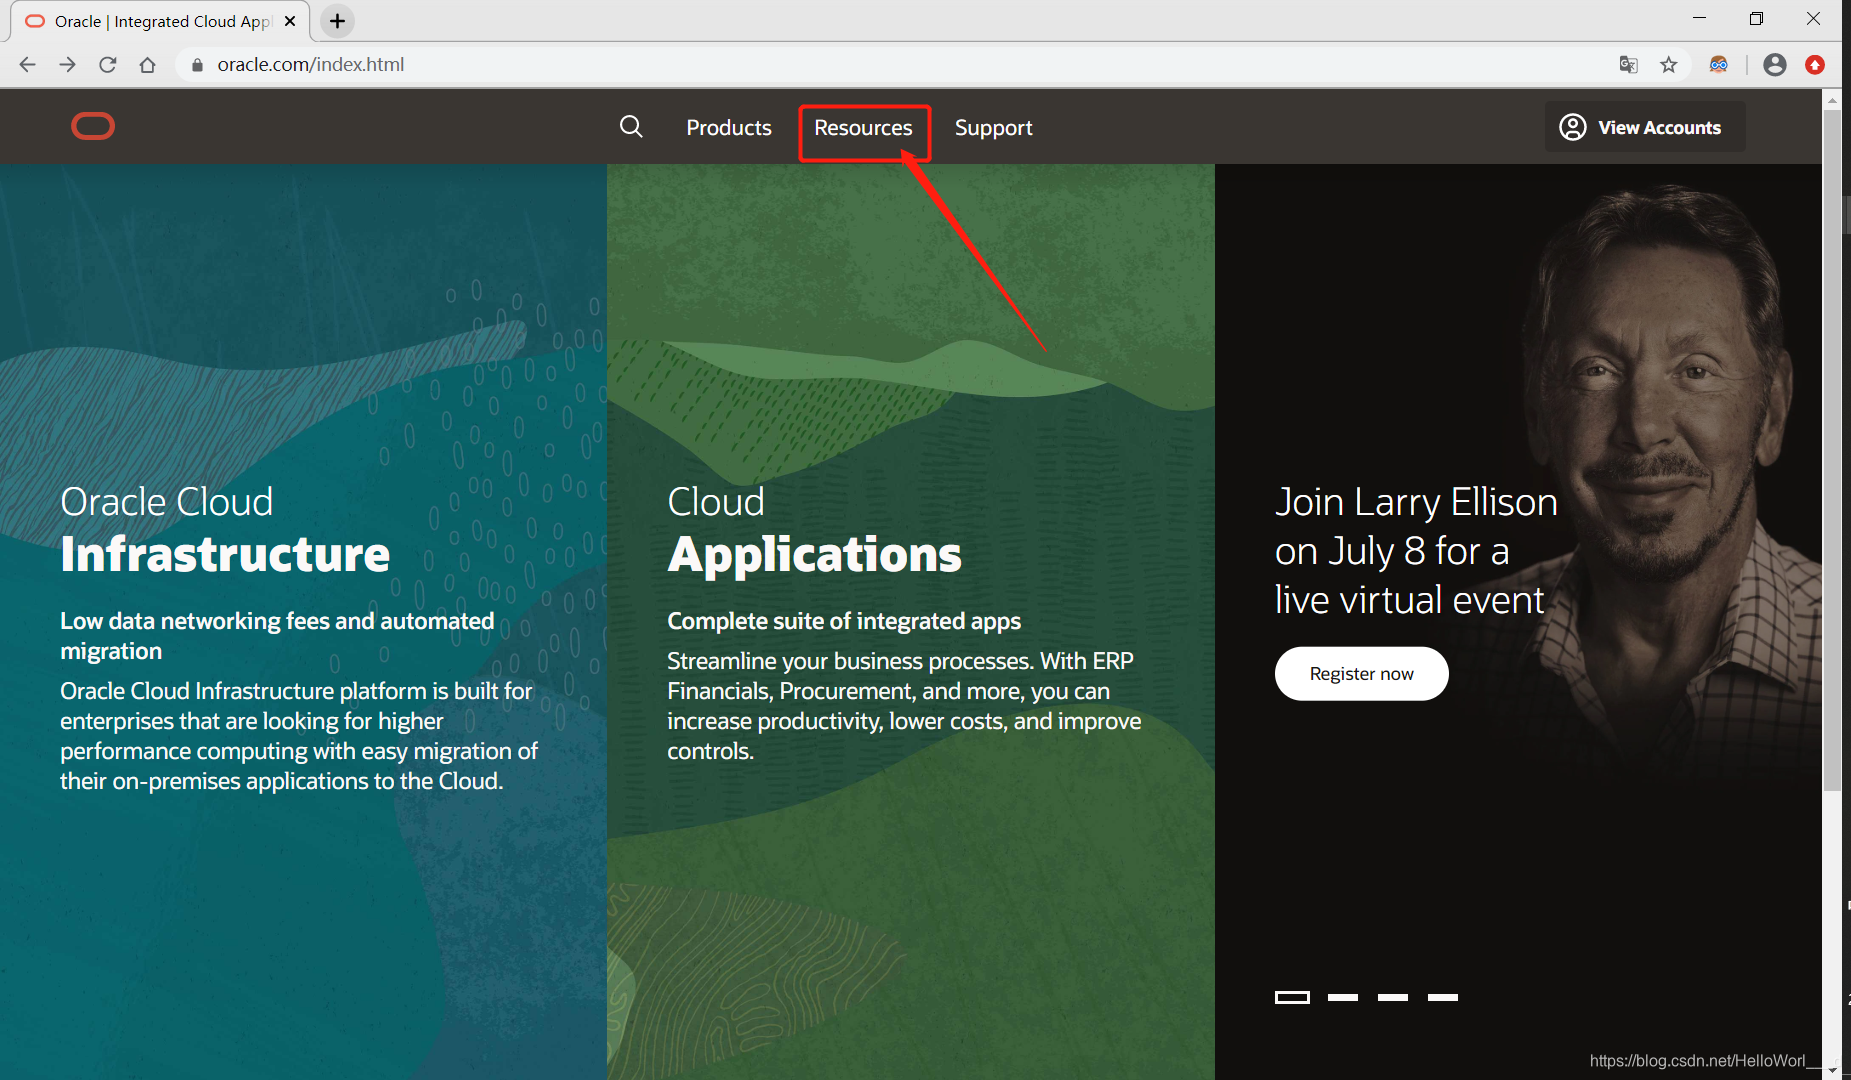Go to the browser home page icon

pos(148,65)
